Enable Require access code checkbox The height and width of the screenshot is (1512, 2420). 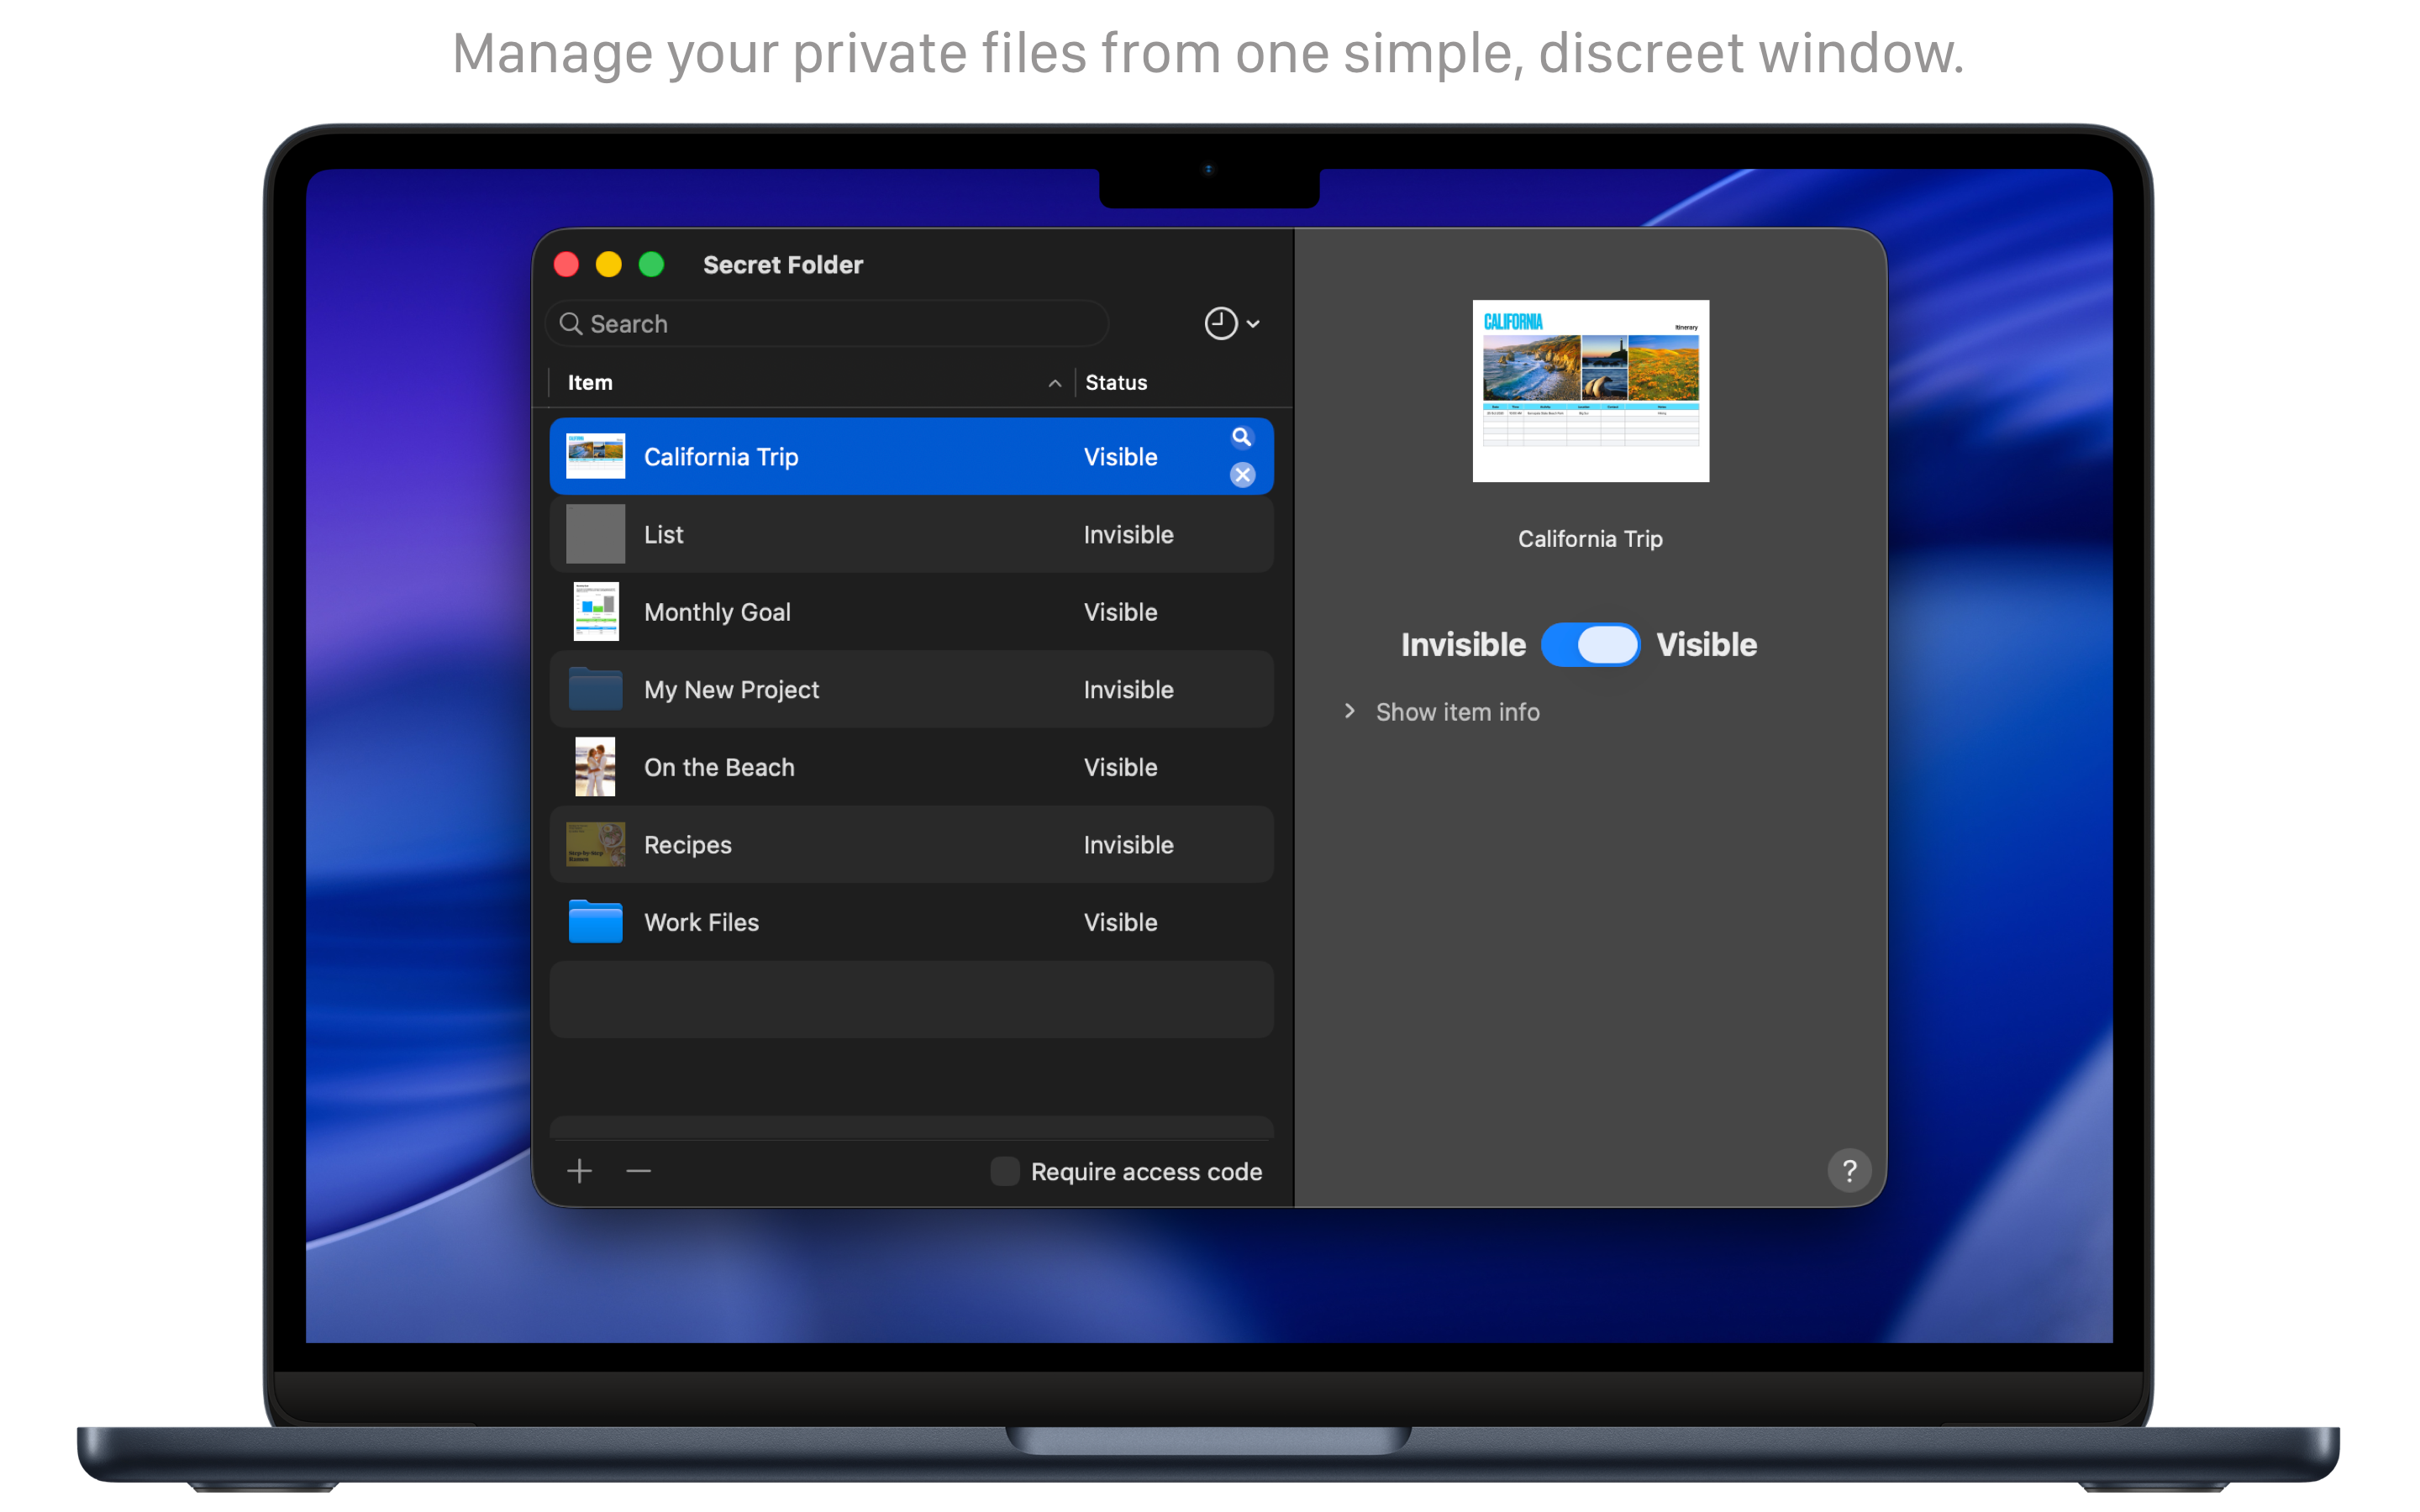coord(1004,1171)
